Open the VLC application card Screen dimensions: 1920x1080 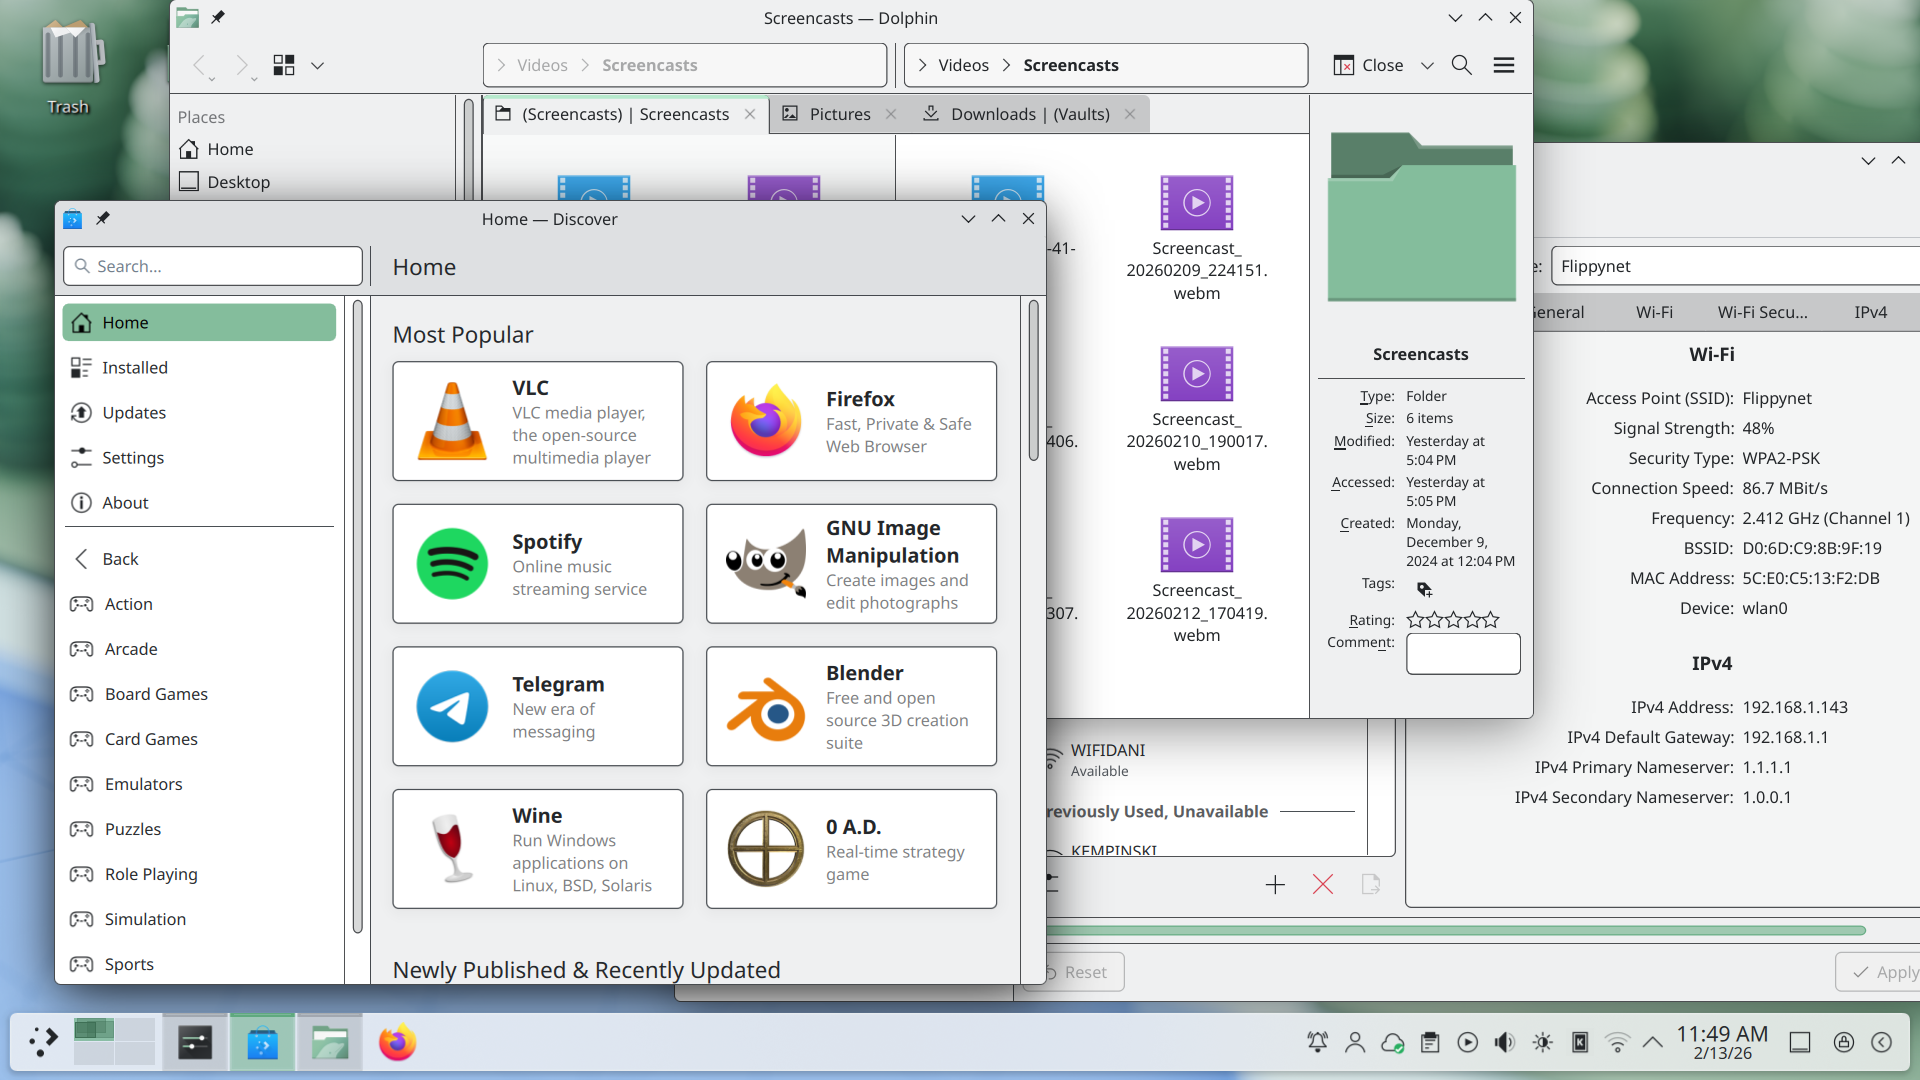click(x=537, y=421)
